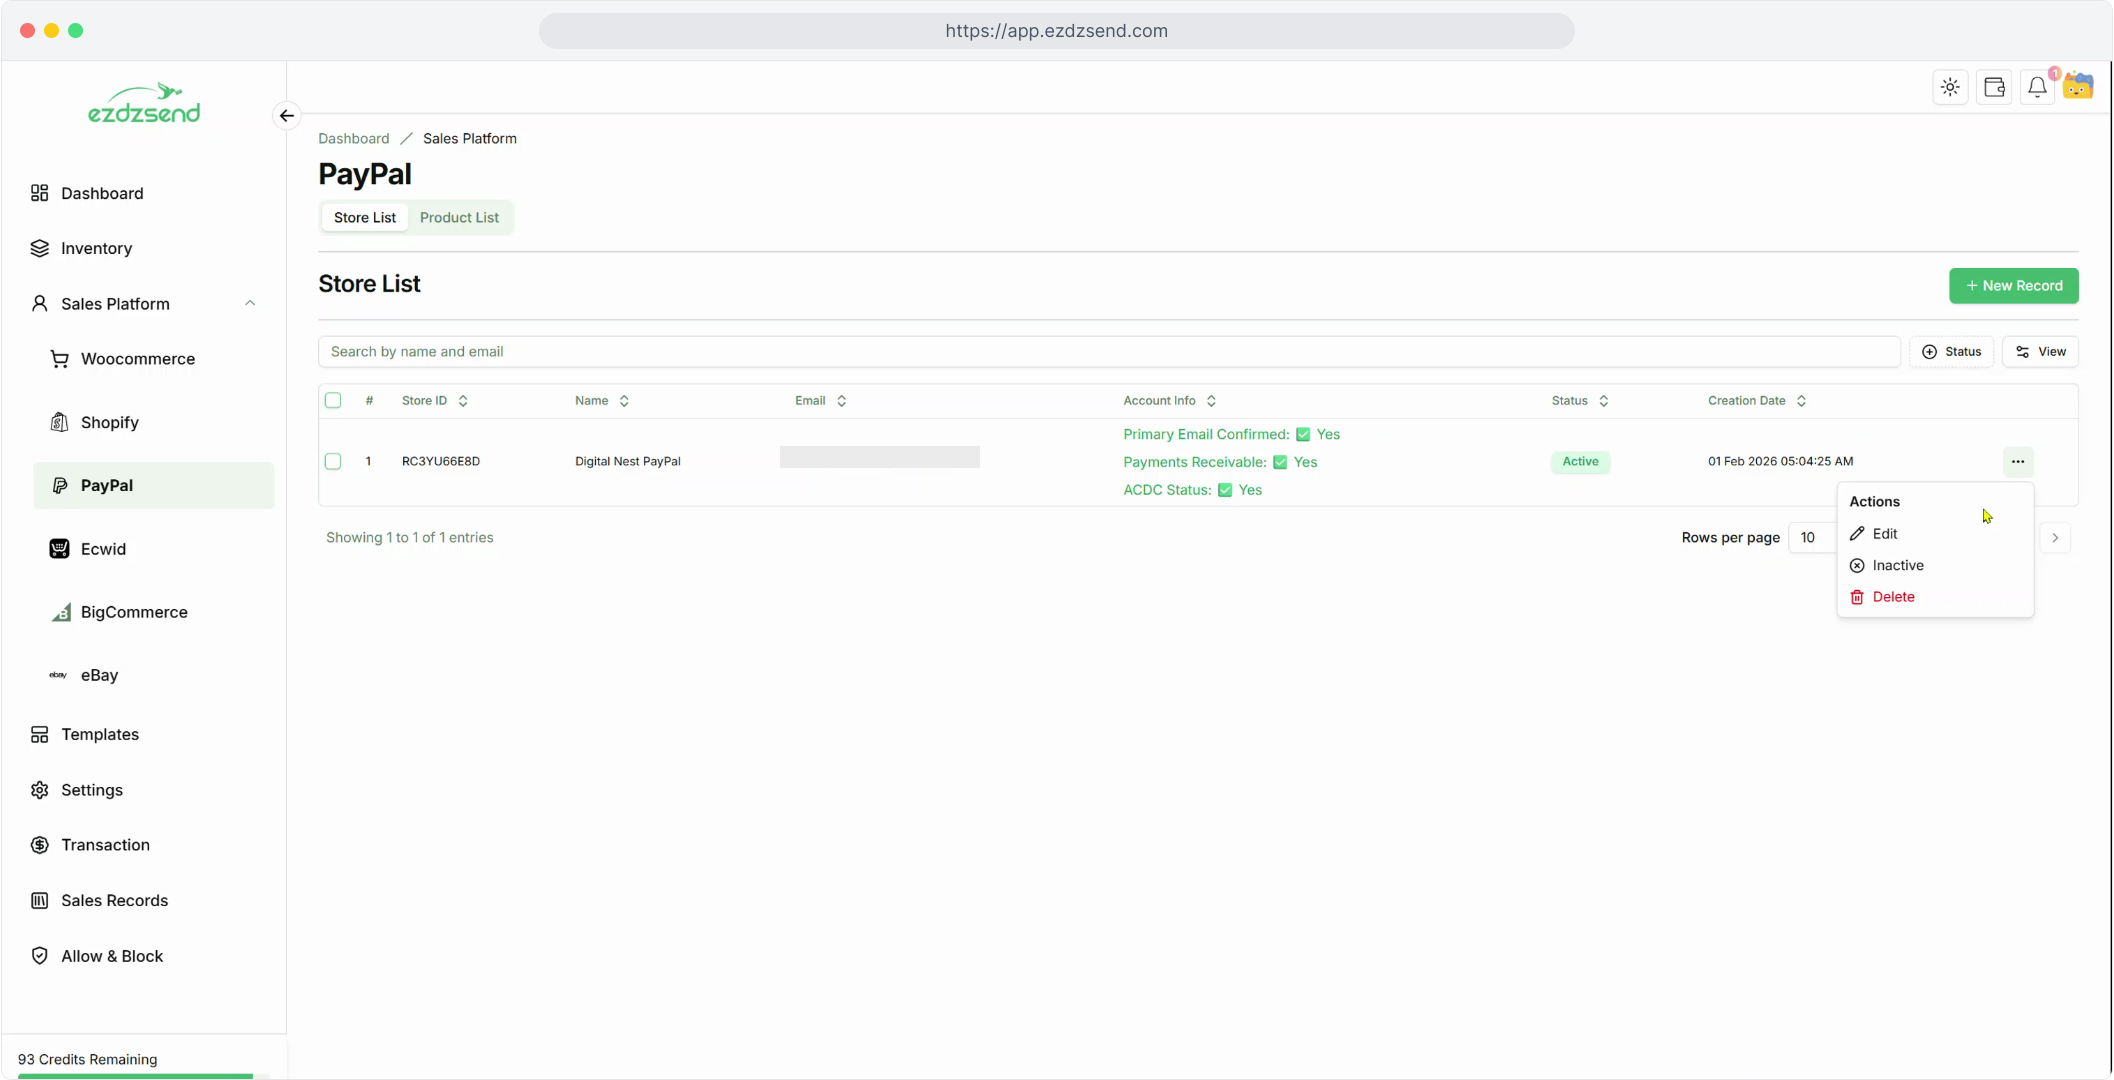Collapse sidebar with the back arrow
This screenshot has height=1080, width=2114.
pos(287,116)
